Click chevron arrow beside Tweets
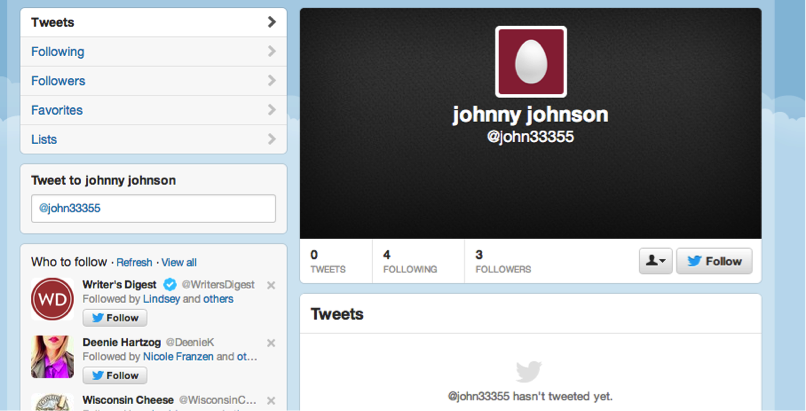The height and width of the screenshot is (411, 806). 272,22
